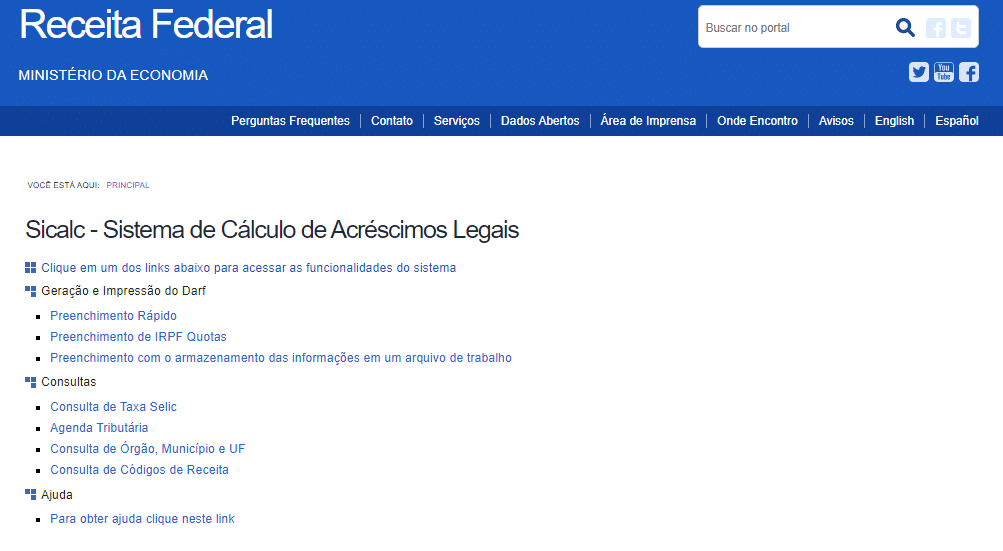Switch site language to Español

pyautogui.click(x=957, y=121)
